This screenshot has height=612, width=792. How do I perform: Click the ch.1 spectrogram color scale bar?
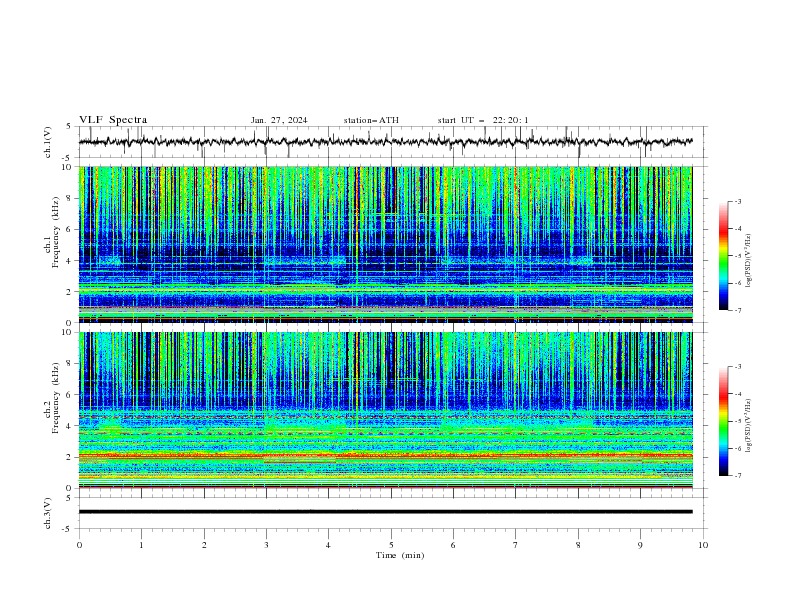pyautogui.click(x=723, y=255)
